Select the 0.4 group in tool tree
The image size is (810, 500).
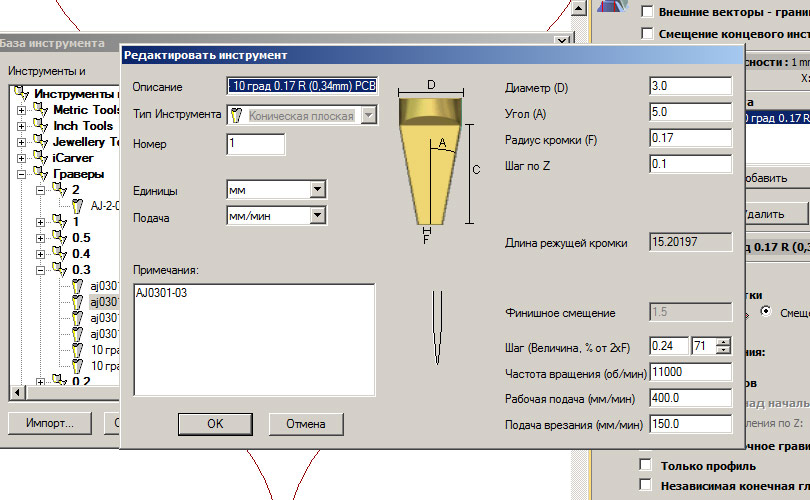tap(81, 254)
